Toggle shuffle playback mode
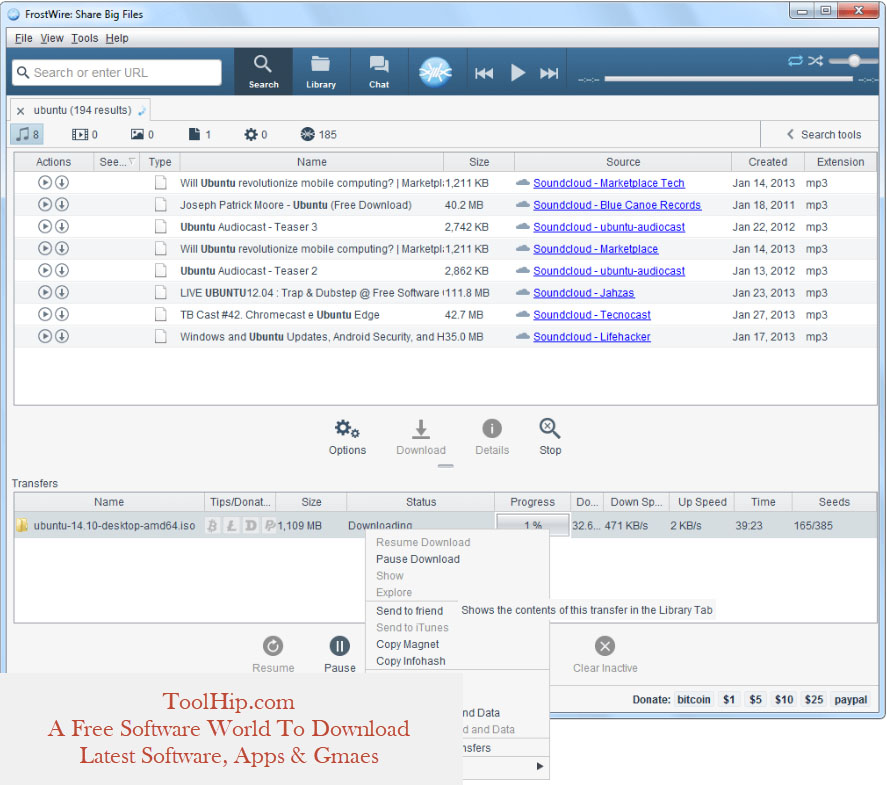This screenshot has width=887, height=785. [x=815, y=61]
